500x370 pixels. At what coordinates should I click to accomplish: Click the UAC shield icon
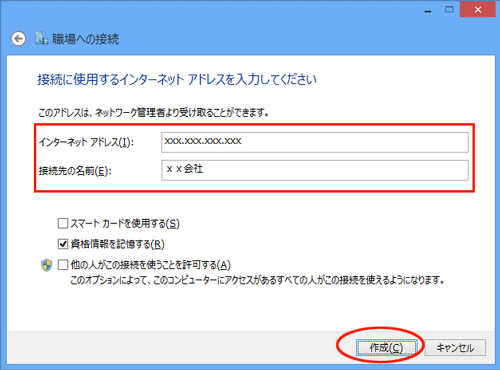(x=47, y=265)
